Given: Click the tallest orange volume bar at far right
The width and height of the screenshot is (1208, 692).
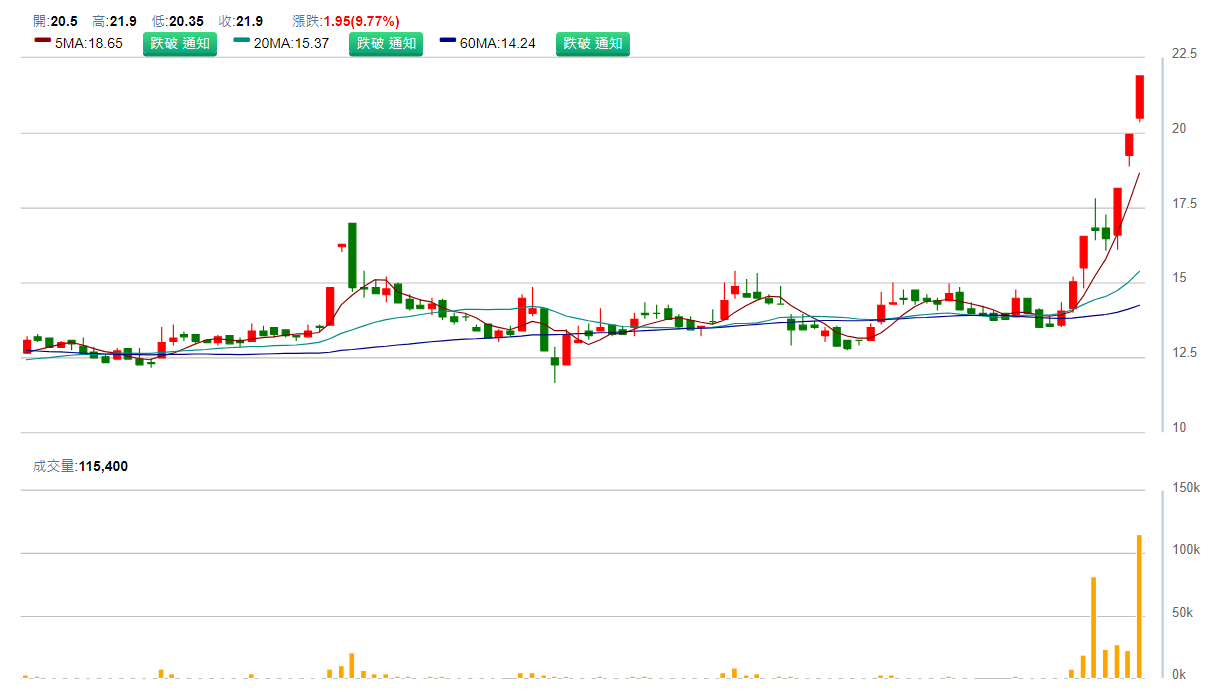Looking at the screenshot, I should coord(1139,606).
